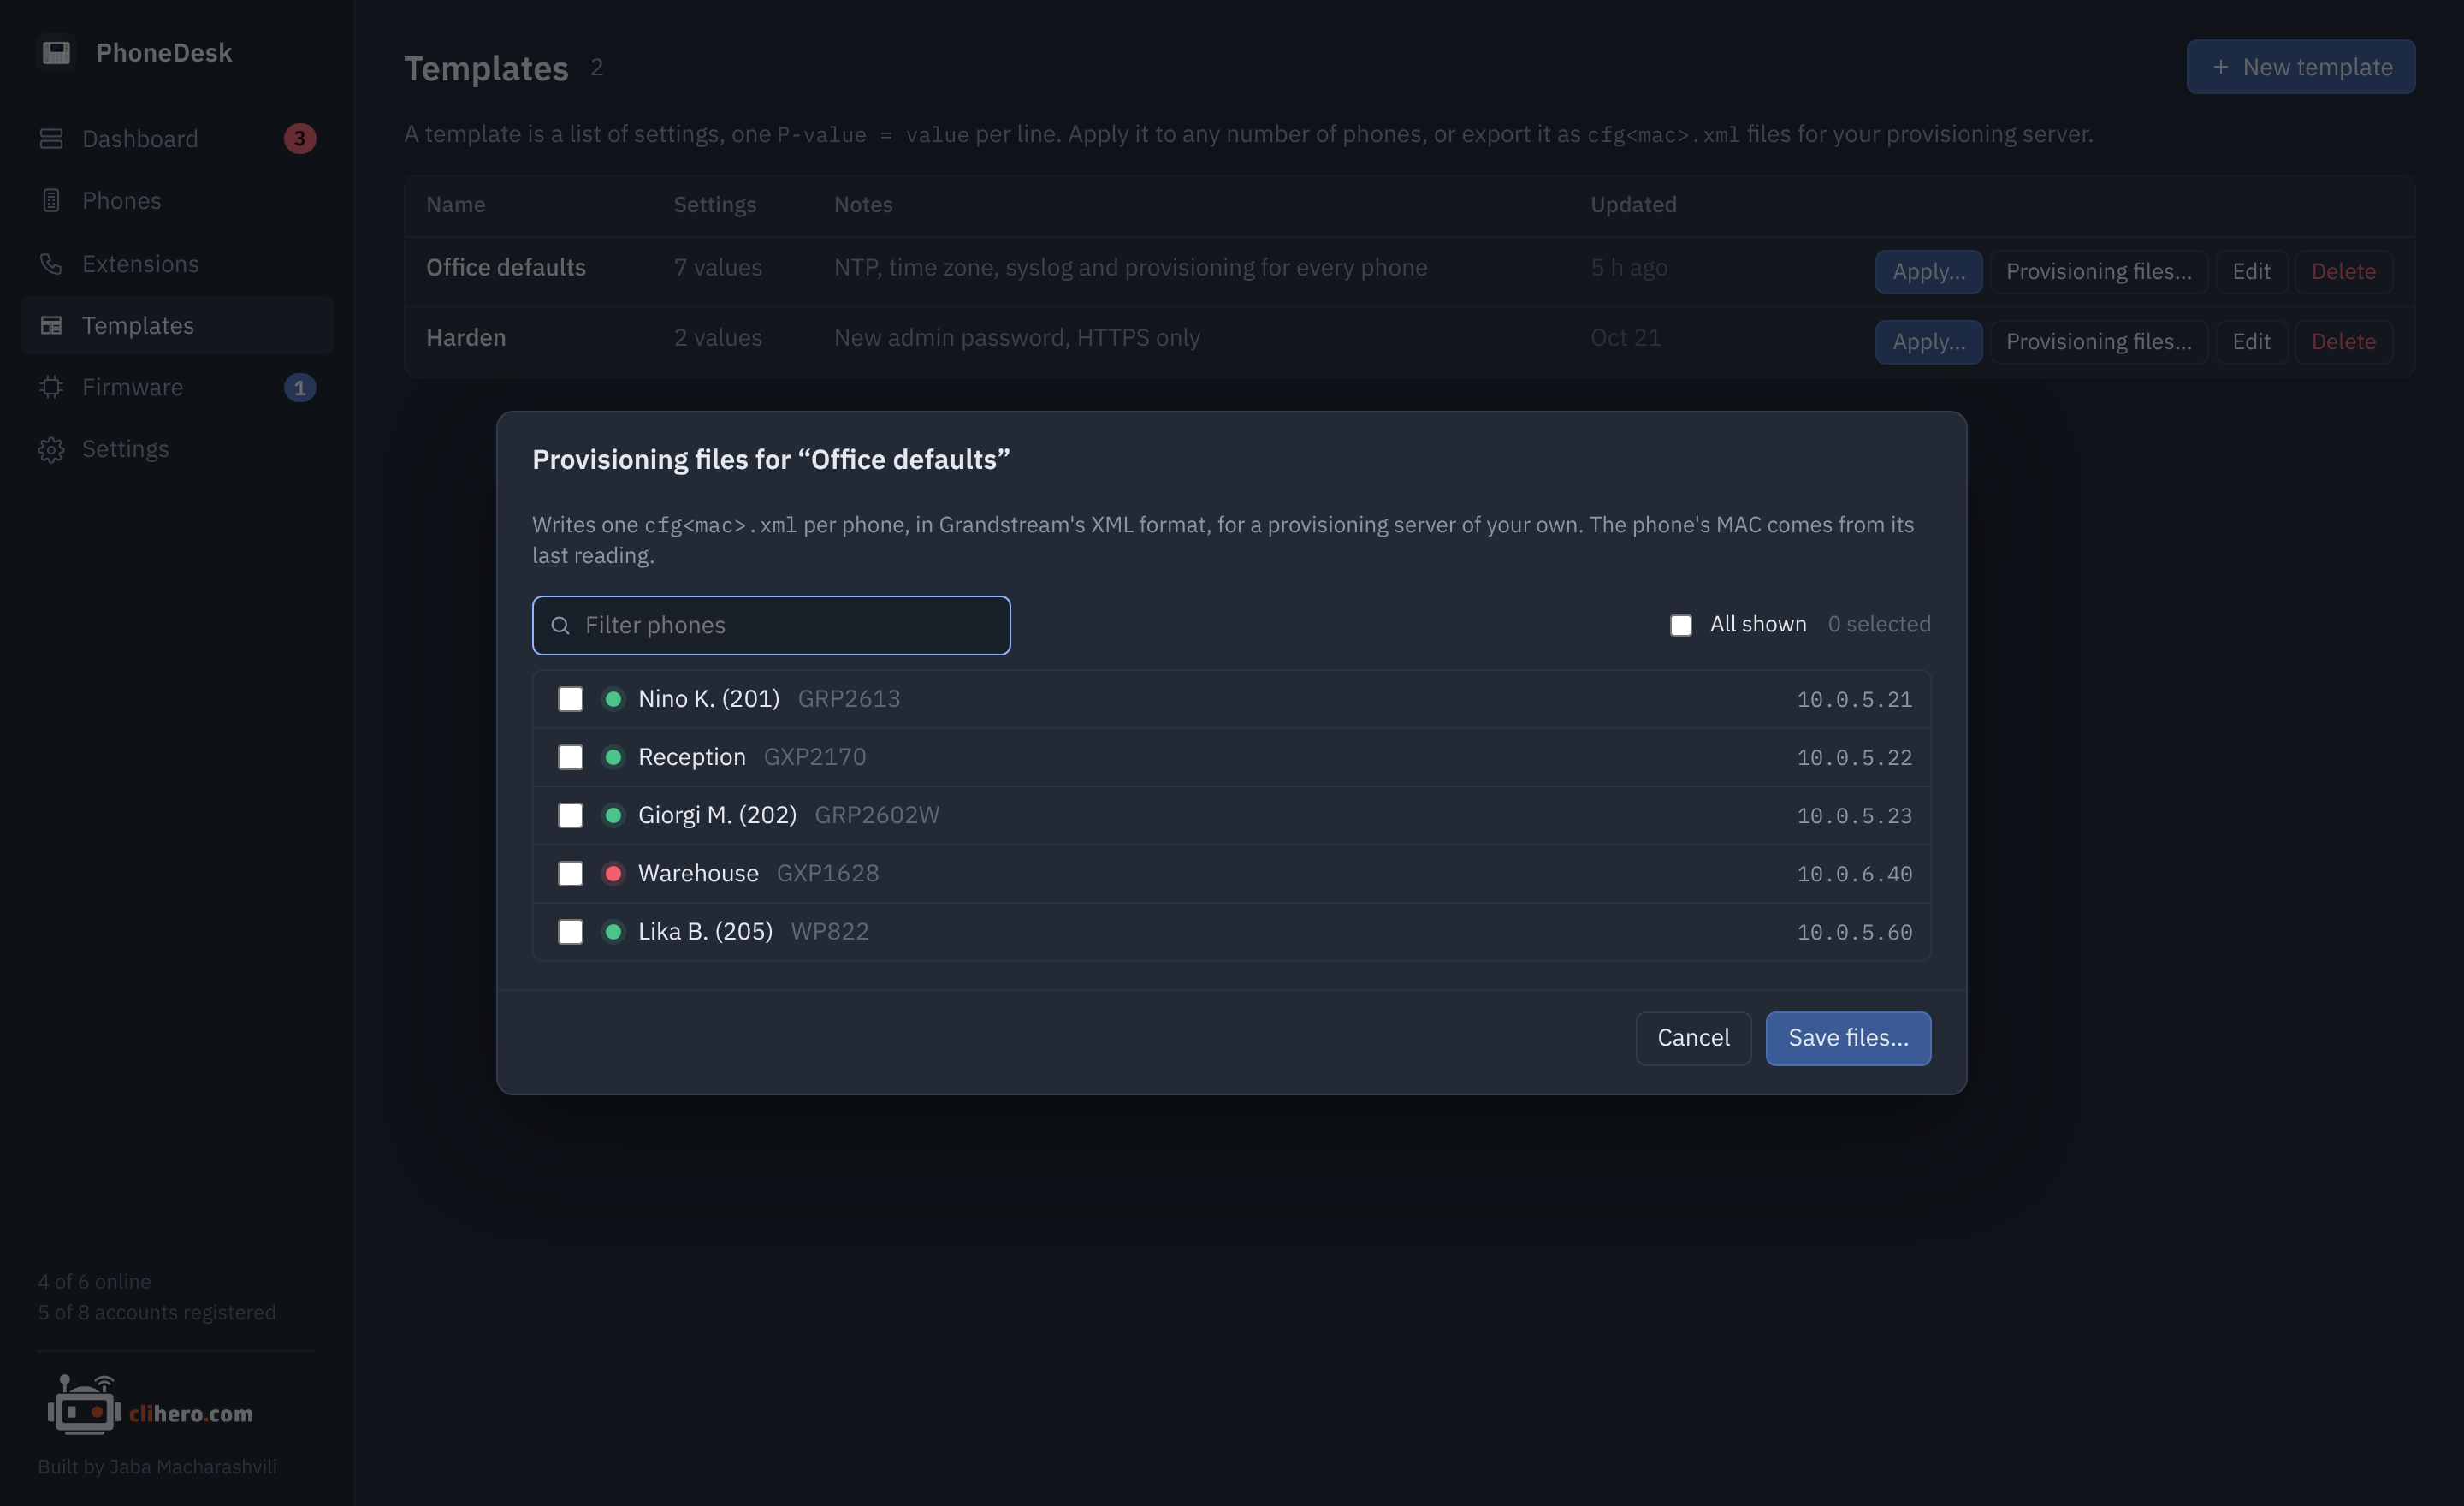Screen dimensions: 2464x1506
Task: Click the PhoneDesk logo icon
Action: (x=56, y=52)
